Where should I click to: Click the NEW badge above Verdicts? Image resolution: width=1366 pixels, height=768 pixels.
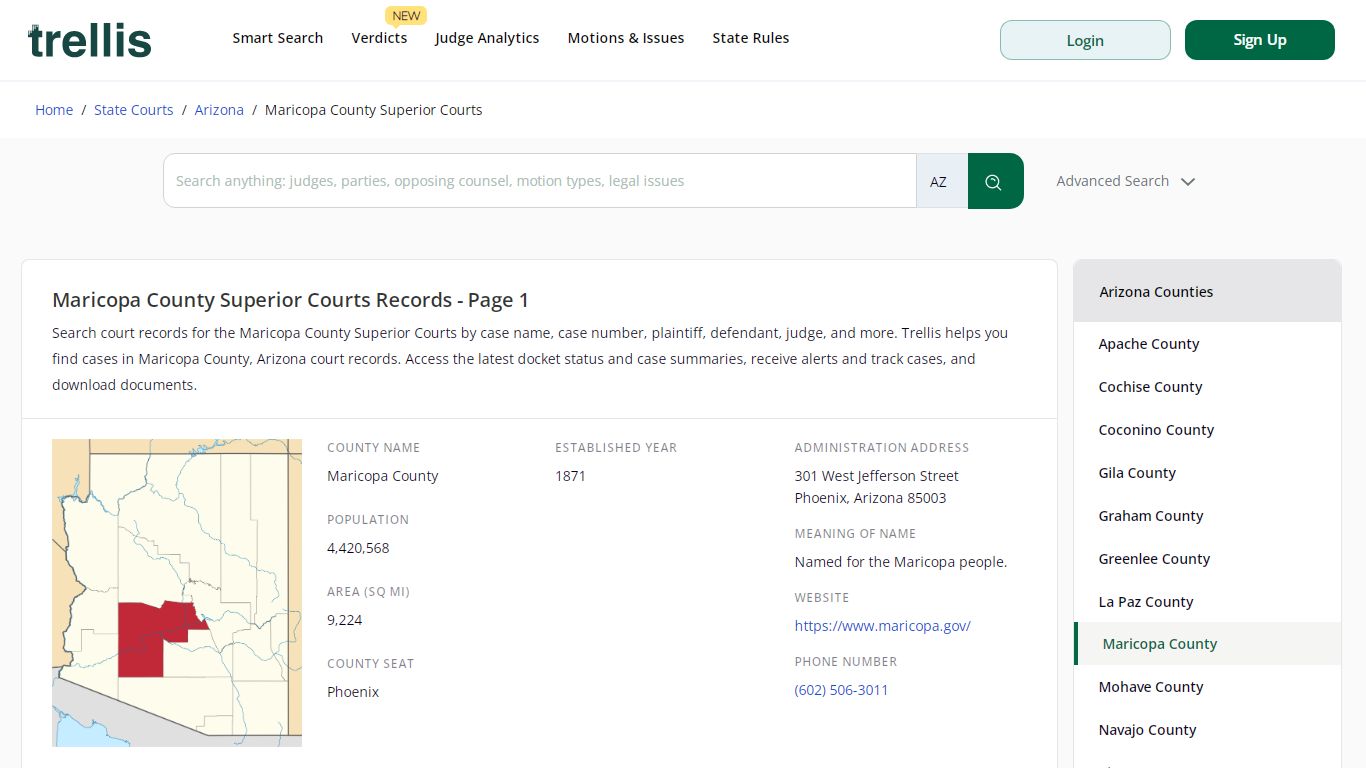[x=406, y=15]
